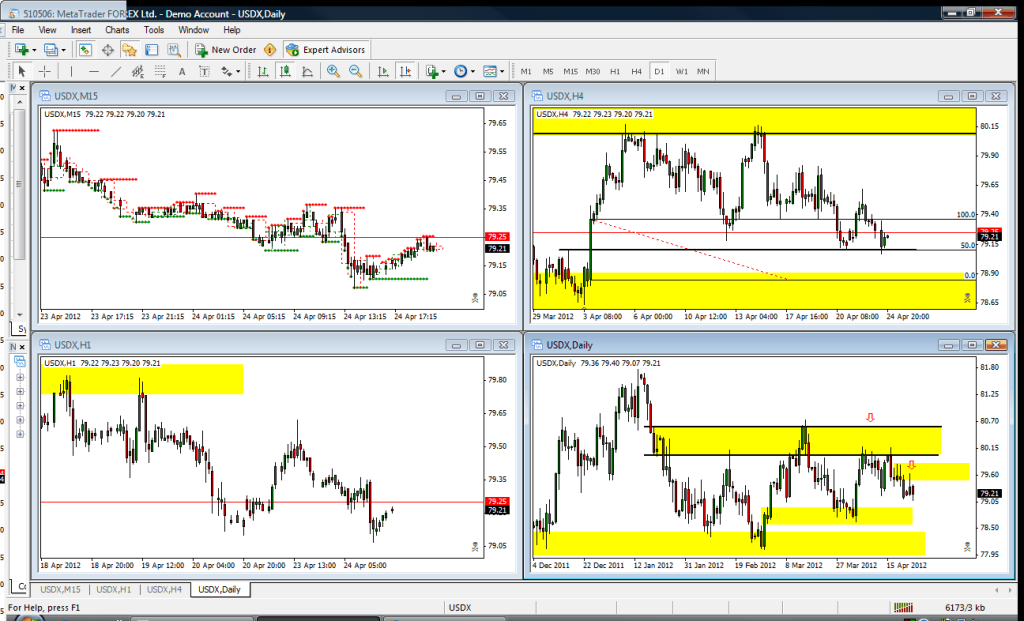Toggle the Terminal panel icon

coord(152,50)
